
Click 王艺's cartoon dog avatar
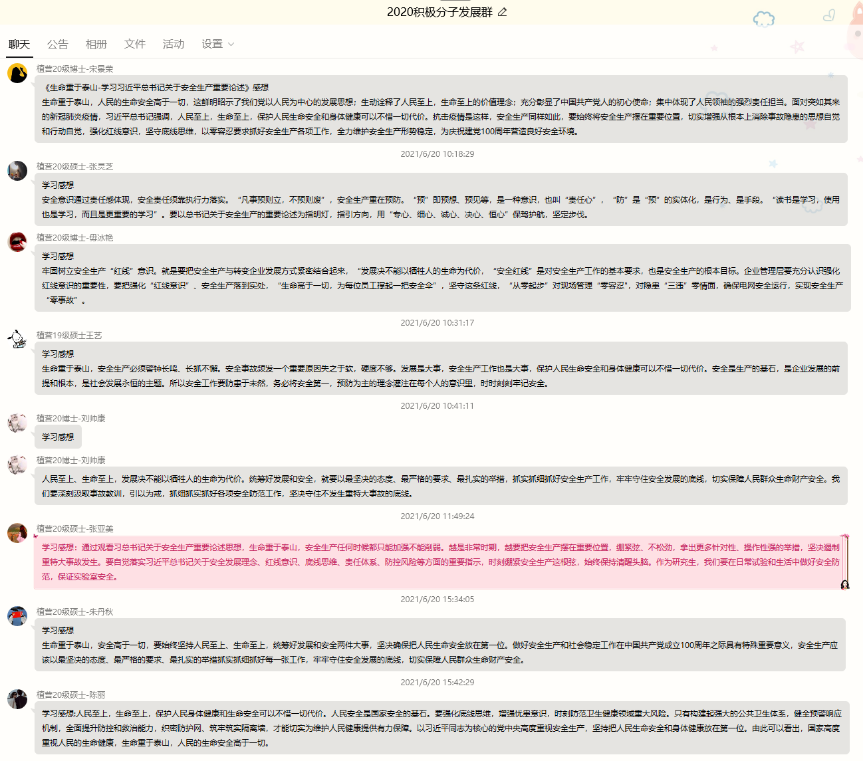[17, 339]
